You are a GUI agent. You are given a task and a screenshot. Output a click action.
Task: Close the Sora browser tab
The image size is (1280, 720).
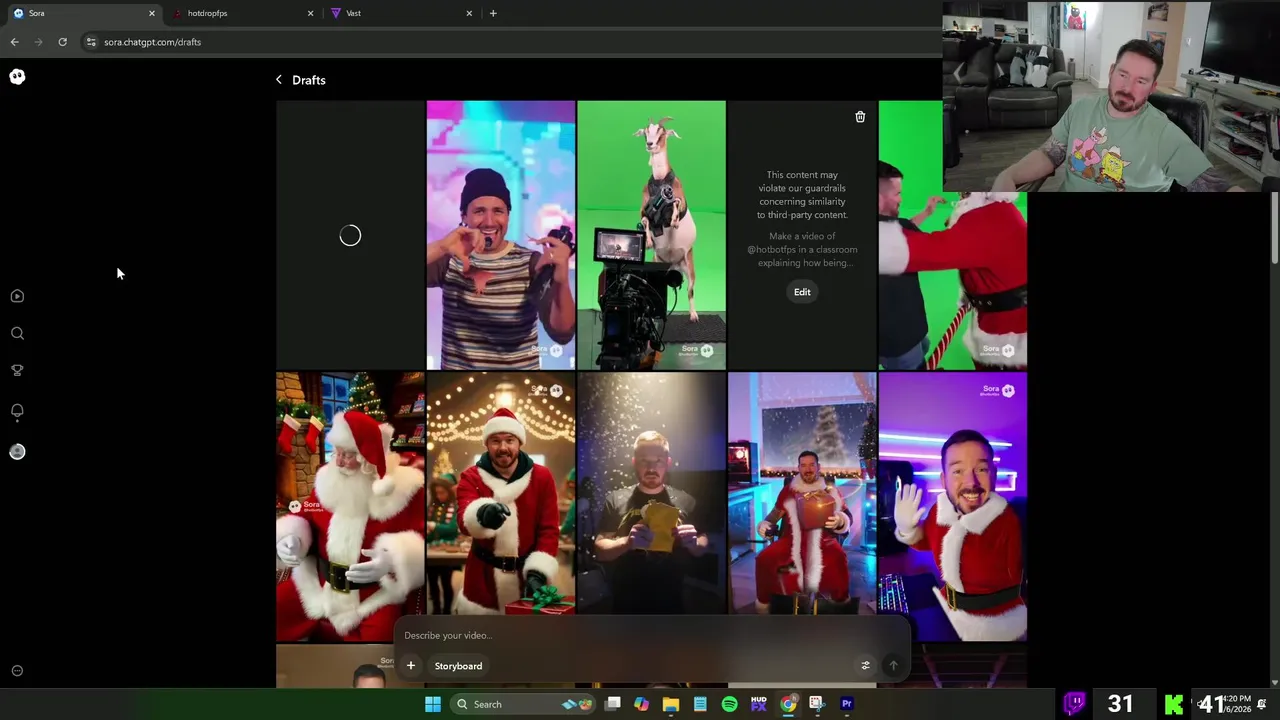152,13
